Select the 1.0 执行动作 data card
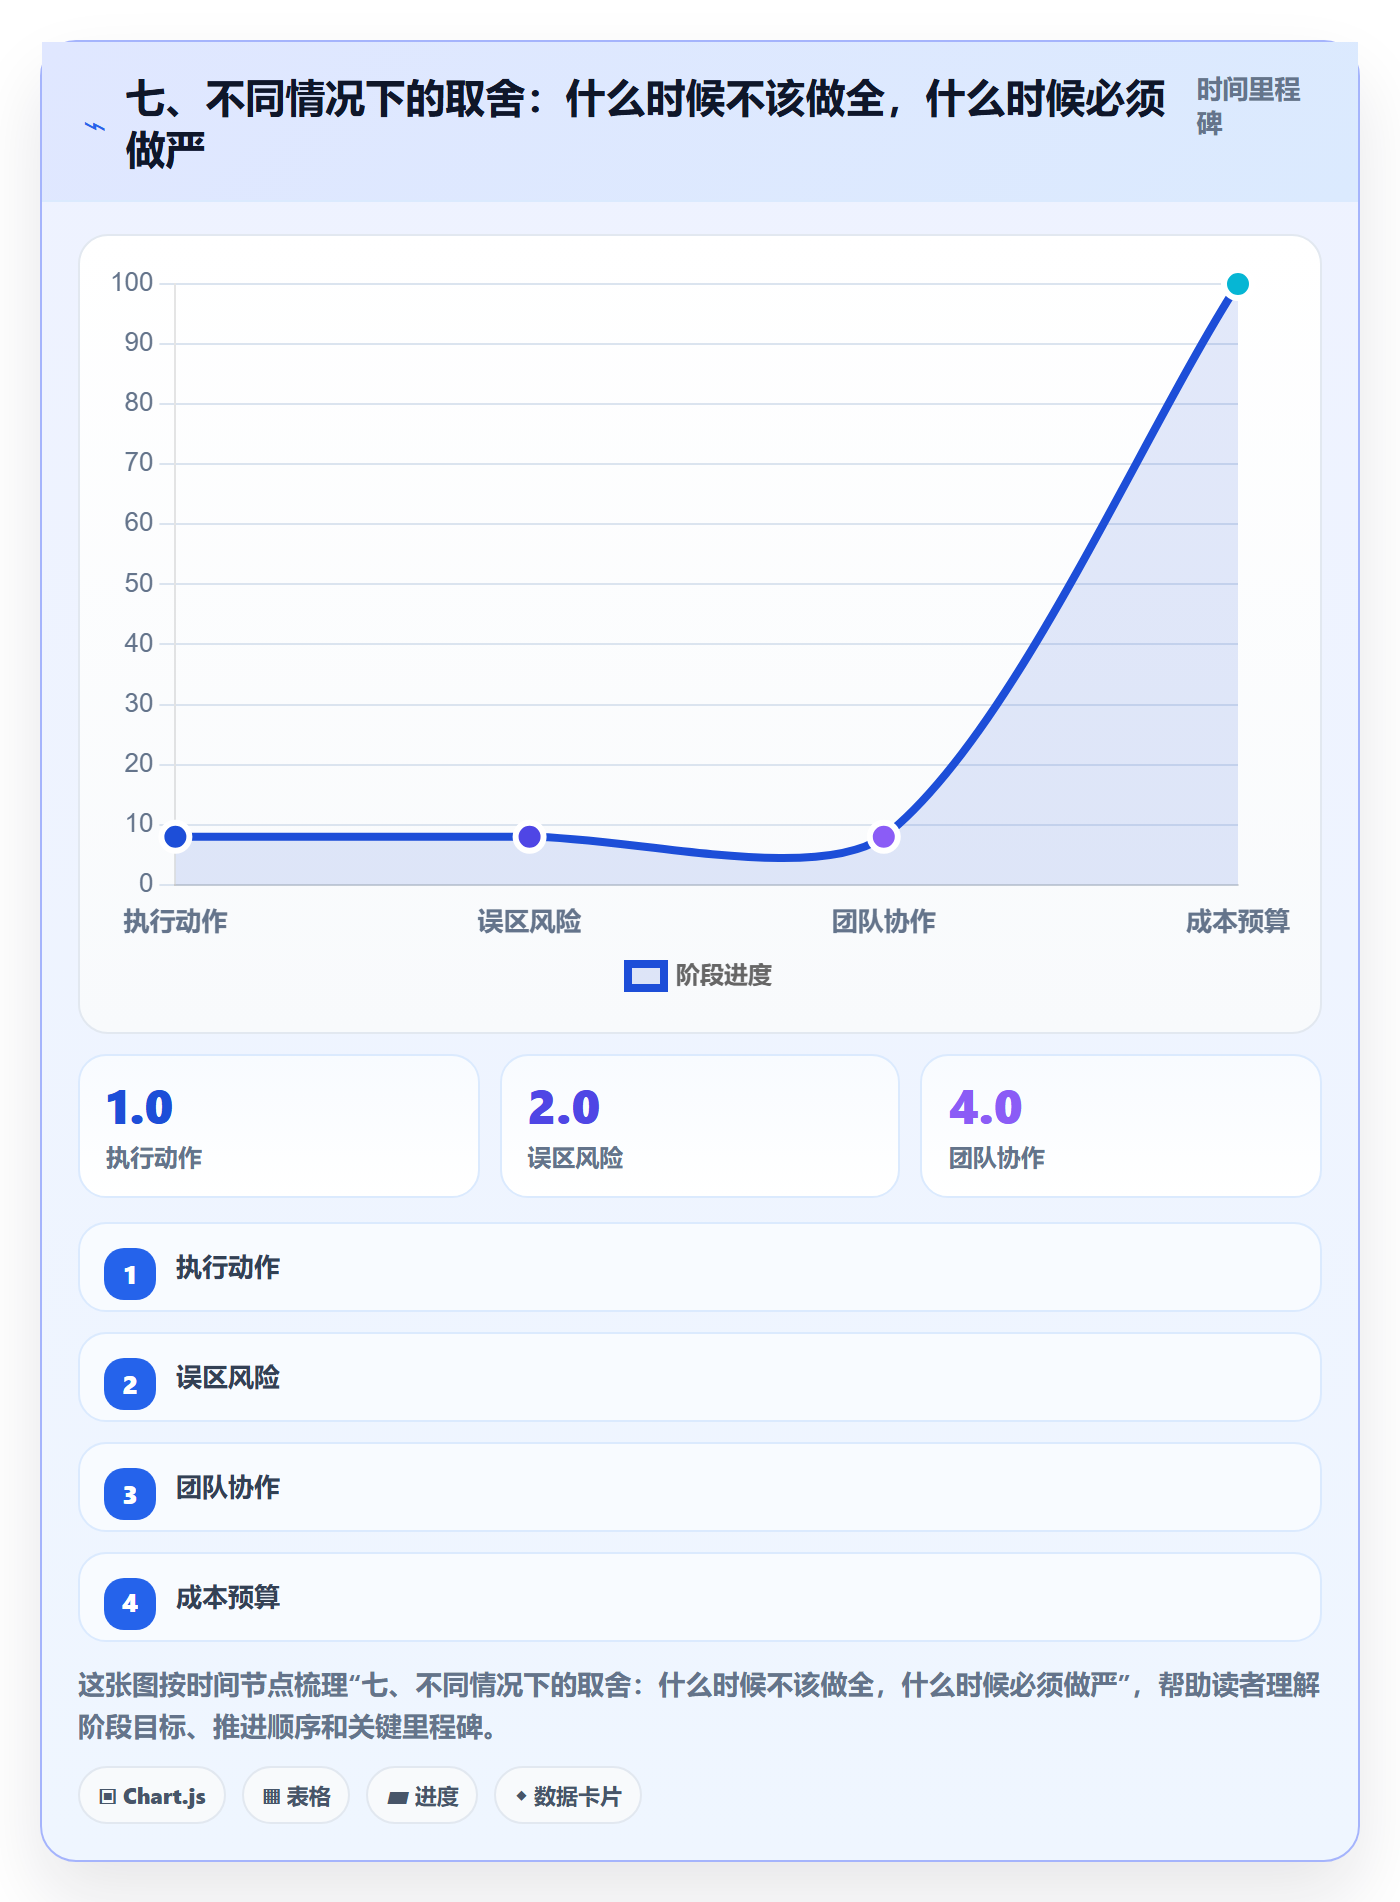 [279, 1126]
